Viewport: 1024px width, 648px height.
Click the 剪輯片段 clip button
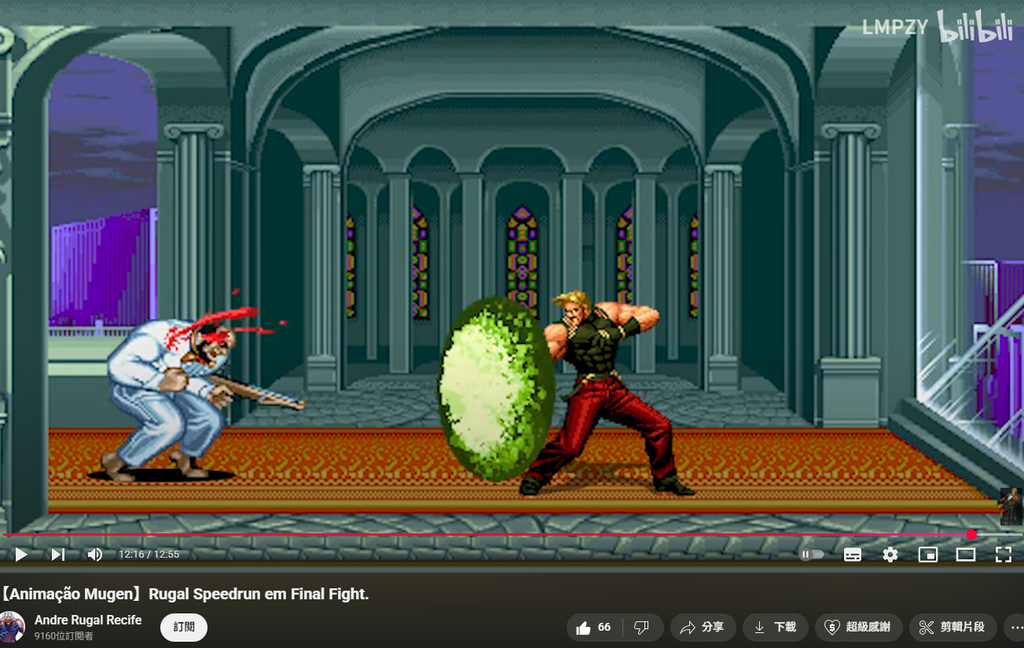953,627
